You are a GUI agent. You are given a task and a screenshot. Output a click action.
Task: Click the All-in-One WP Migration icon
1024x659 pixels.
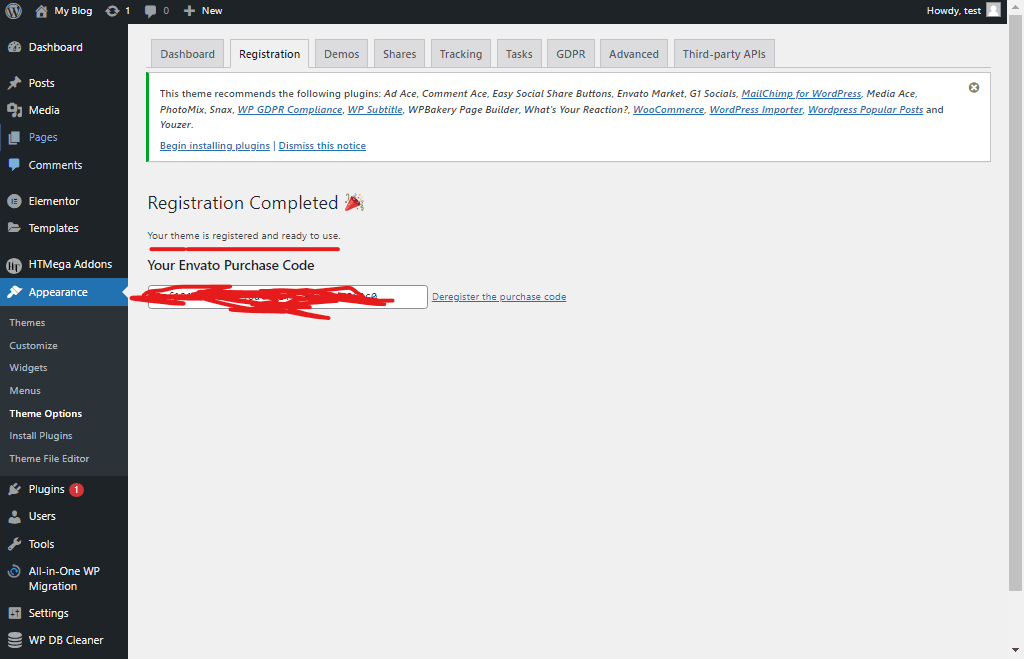click(14, 571)
